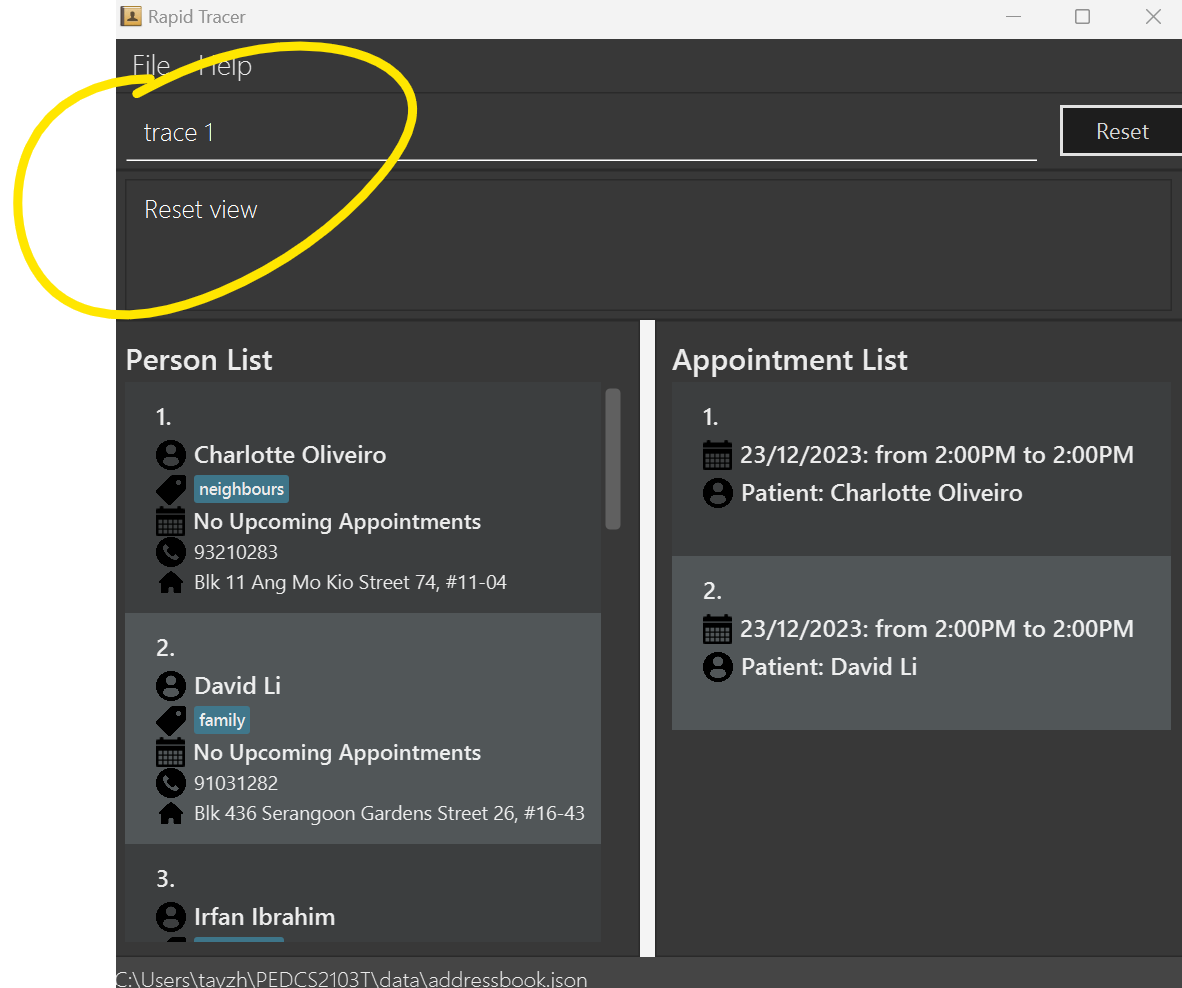The image size is (1182, 988).
Task: Click the 'family' tag label
Action: coord(222,720)
